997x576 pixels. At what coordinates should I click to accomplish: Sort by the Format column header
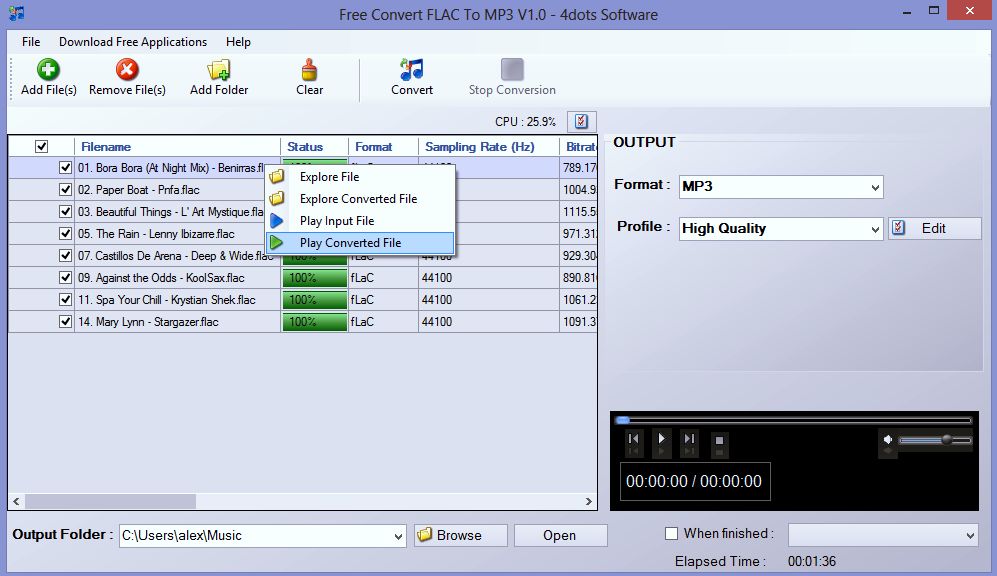point(383,147)
